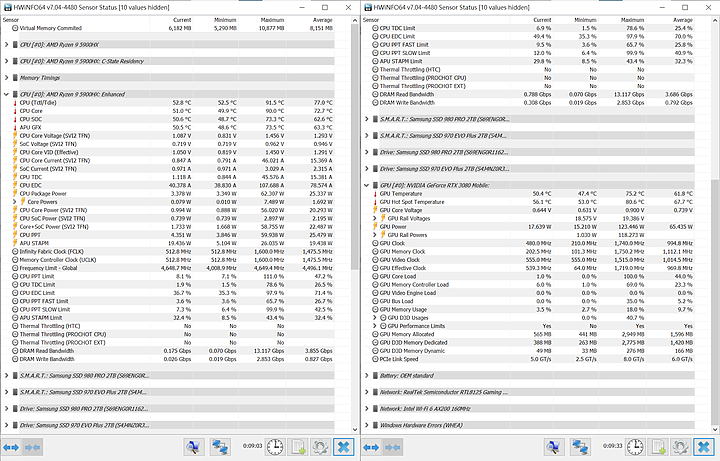Click the Maximum column header in left window

[x=272, y=20]
